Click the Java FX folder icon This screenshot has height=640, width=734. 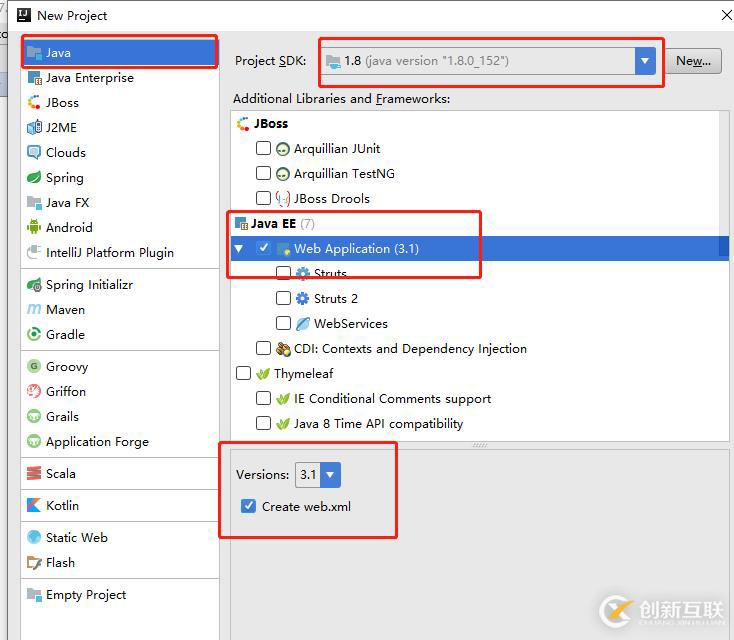34,203
